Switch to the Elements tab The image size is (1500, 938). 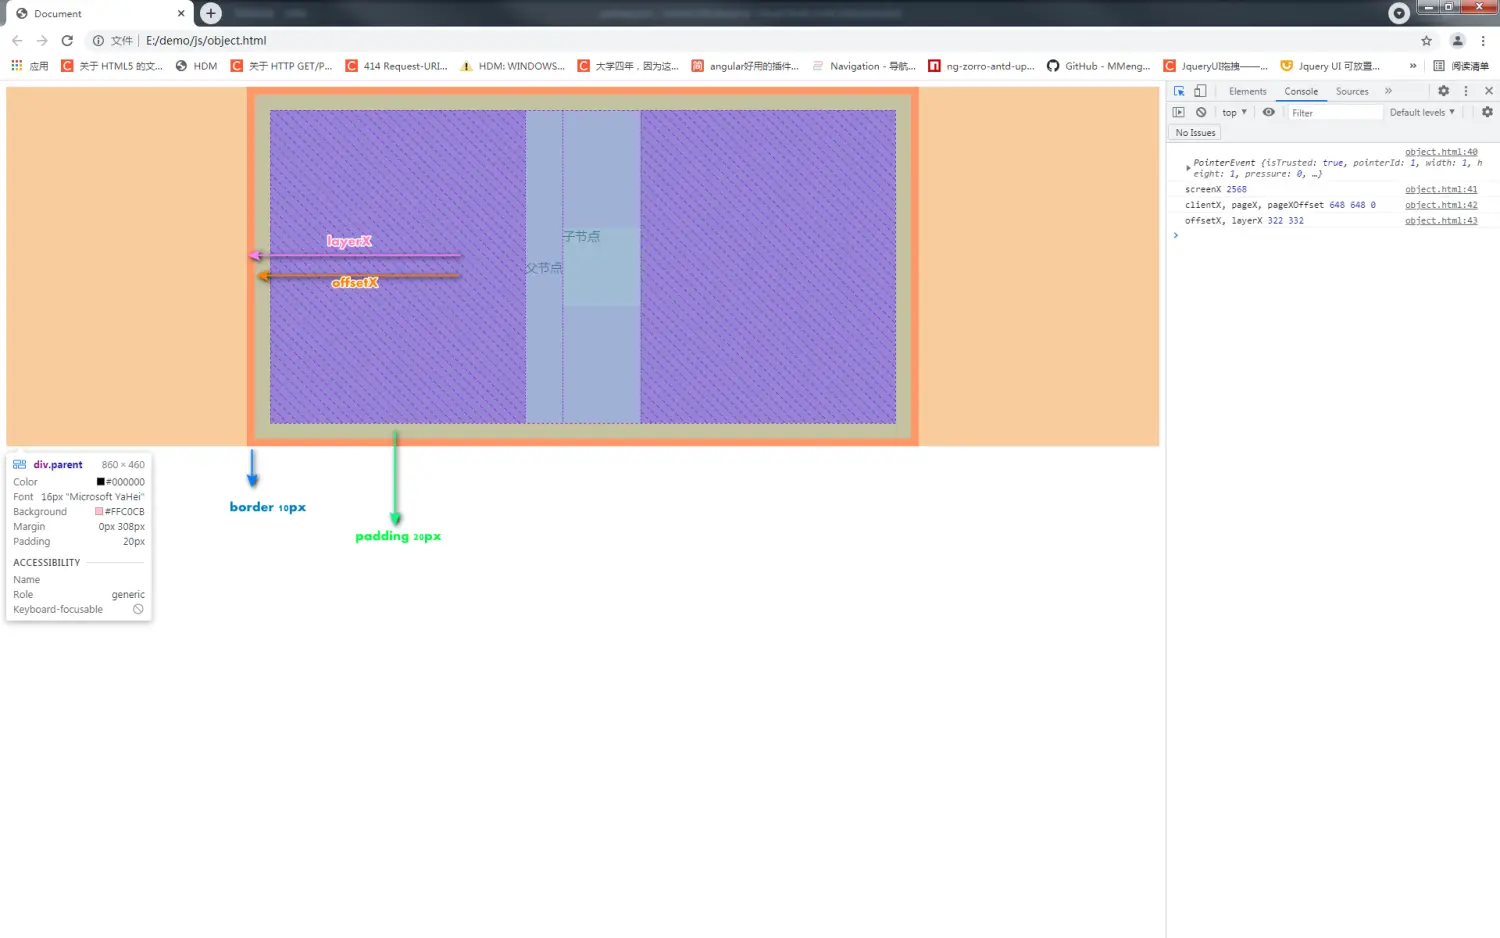(1247, 91)
